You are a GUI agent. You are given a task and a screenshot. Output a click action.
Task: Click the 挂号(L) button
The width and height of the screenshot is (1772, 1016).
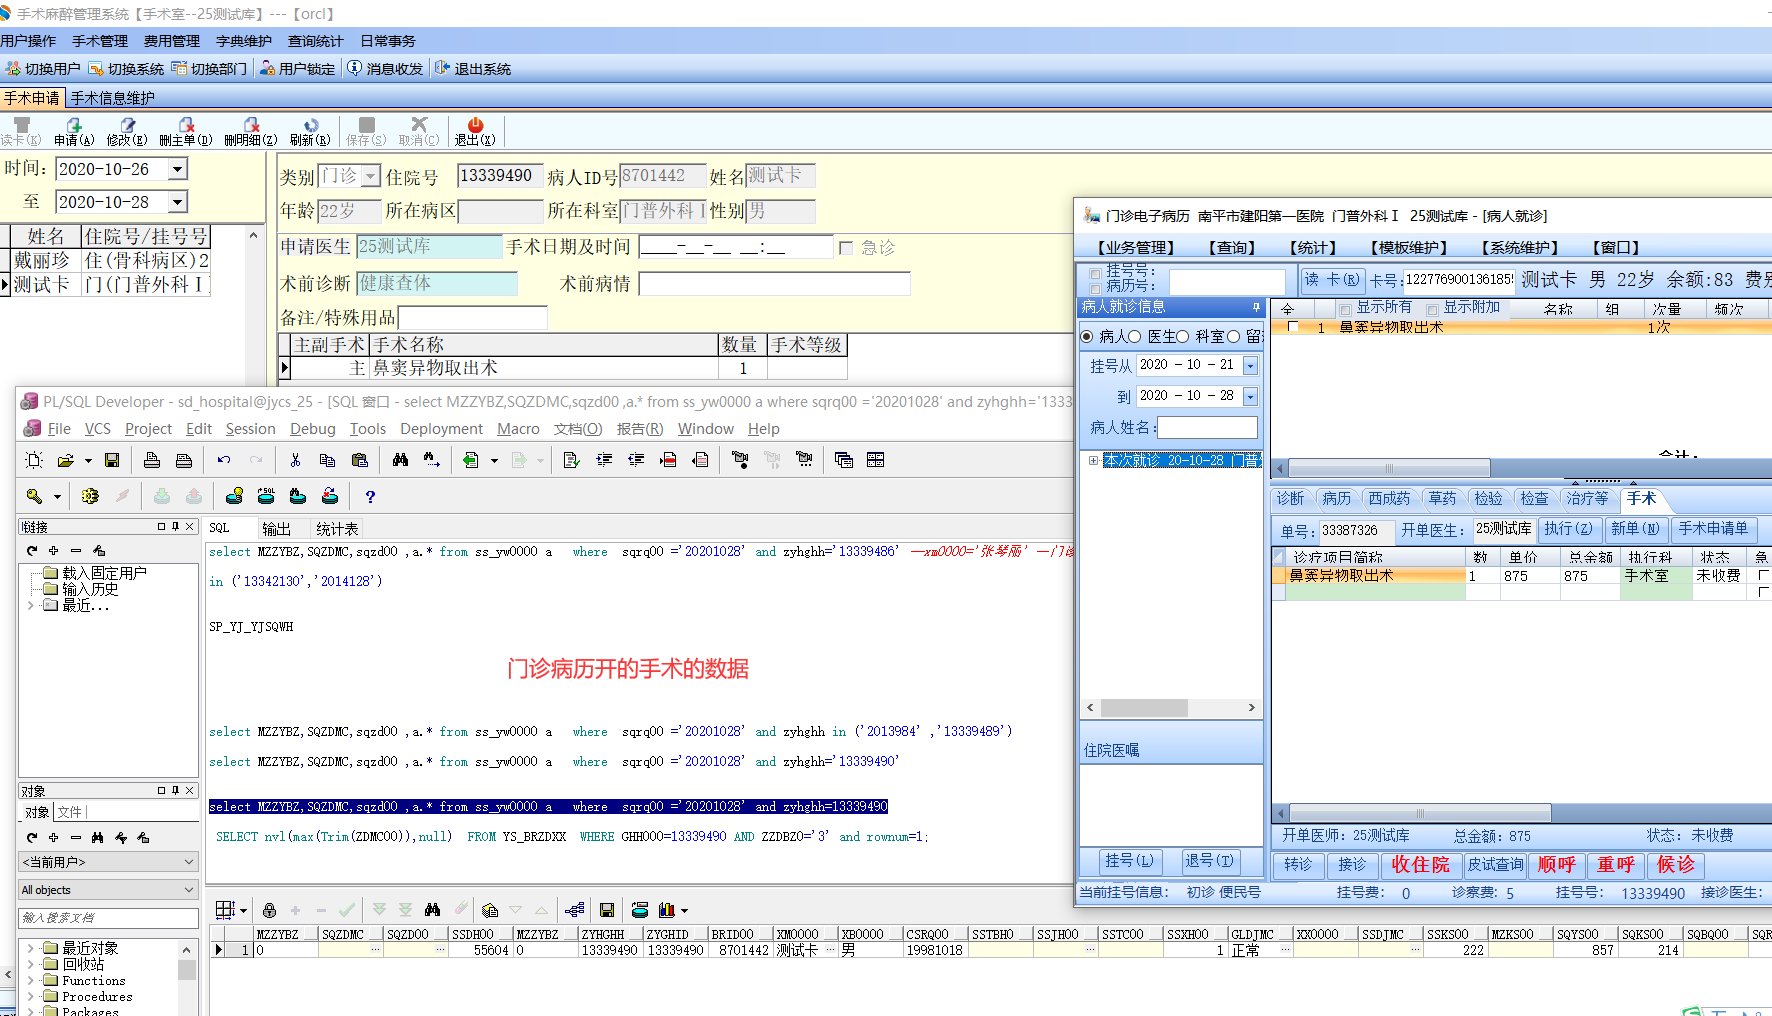1129,861
